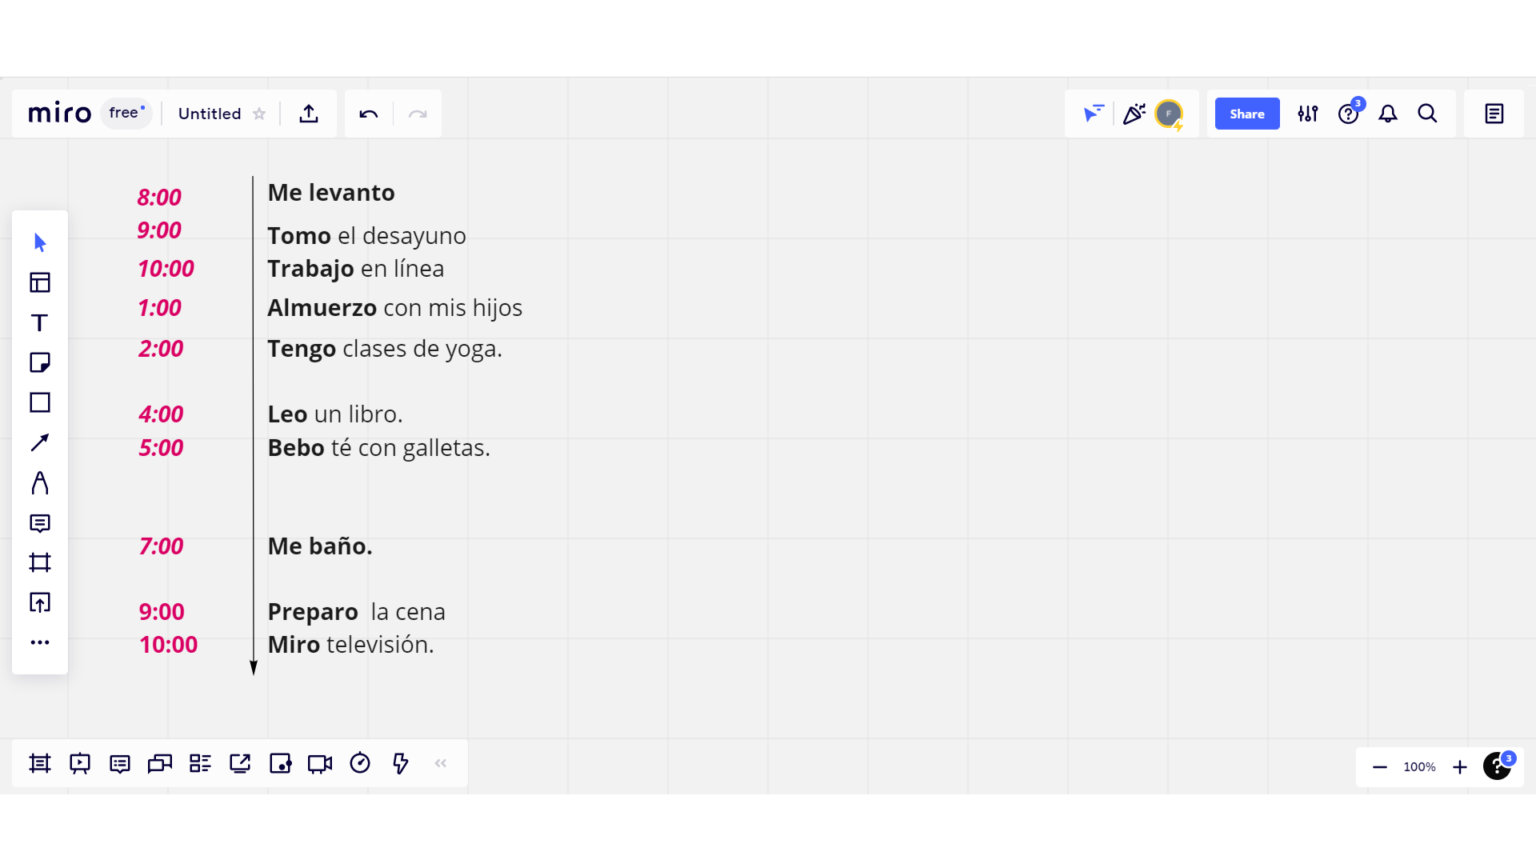Click the Undo arrow
Screen dimensions: 1536x864
pyautogui.click(x=368, y=113)
